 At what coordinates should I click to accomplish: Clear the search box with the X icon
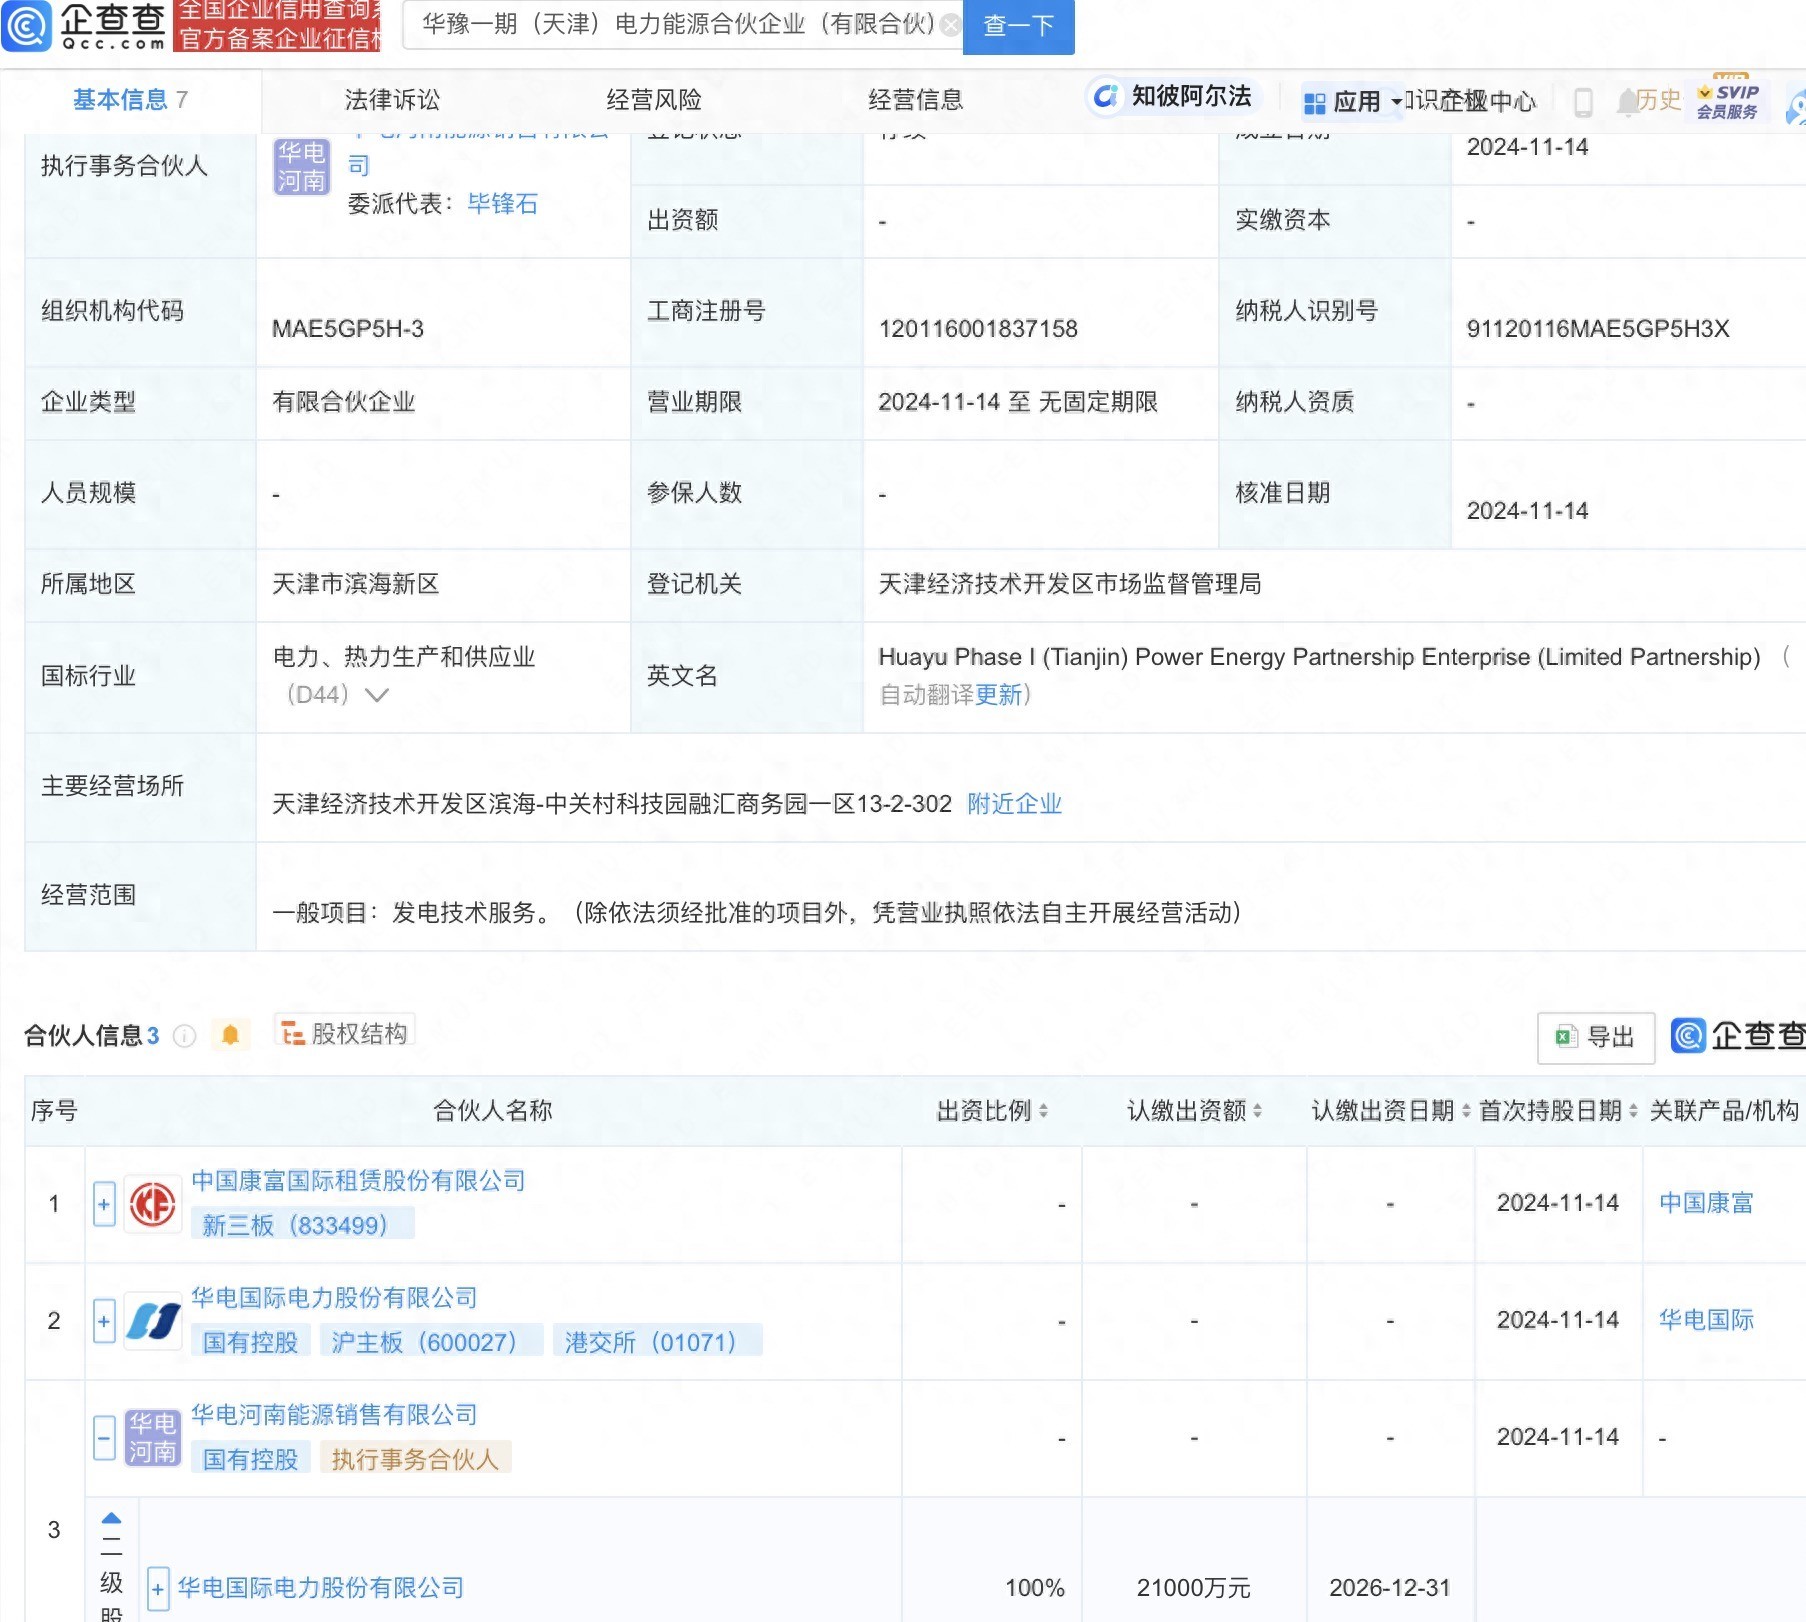pos(951,25)
